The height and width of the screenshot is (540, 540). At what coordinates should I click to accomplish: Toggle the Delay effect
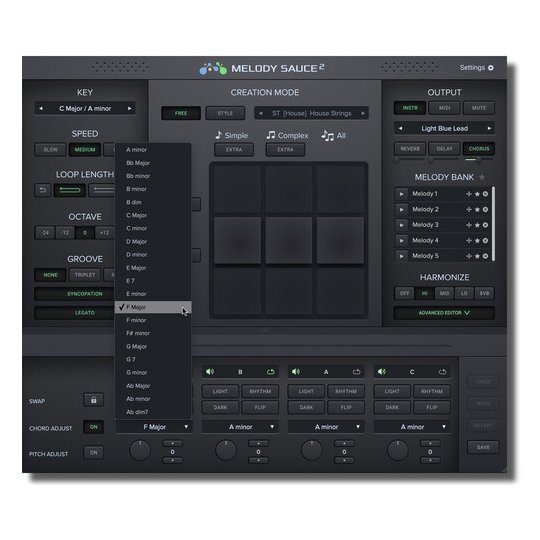[444, 149]
